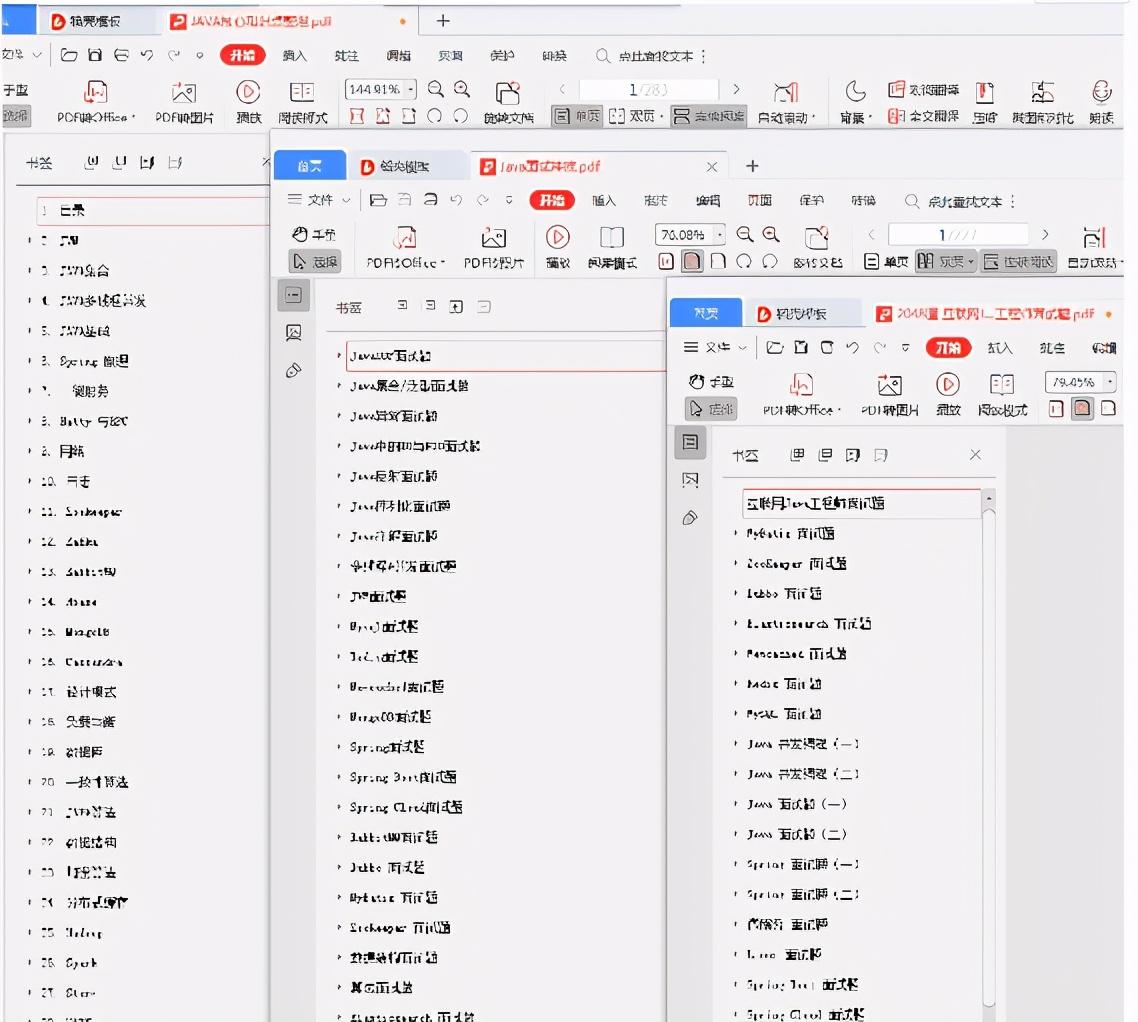The image size is (1138, 1022).
Task: Click bookmark side panel icon in front window
Action: (x=690, y=442)
